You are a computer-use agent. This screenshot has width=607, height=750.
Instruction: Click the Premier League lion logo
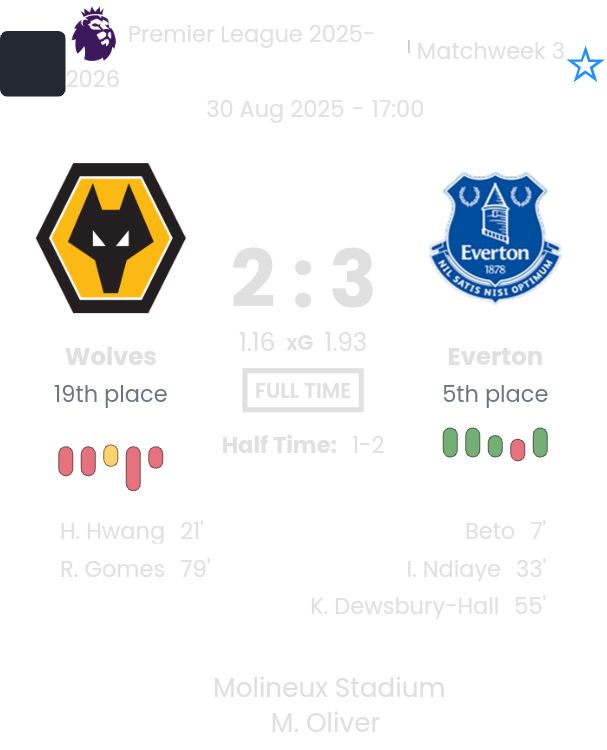tap(94, 34)
